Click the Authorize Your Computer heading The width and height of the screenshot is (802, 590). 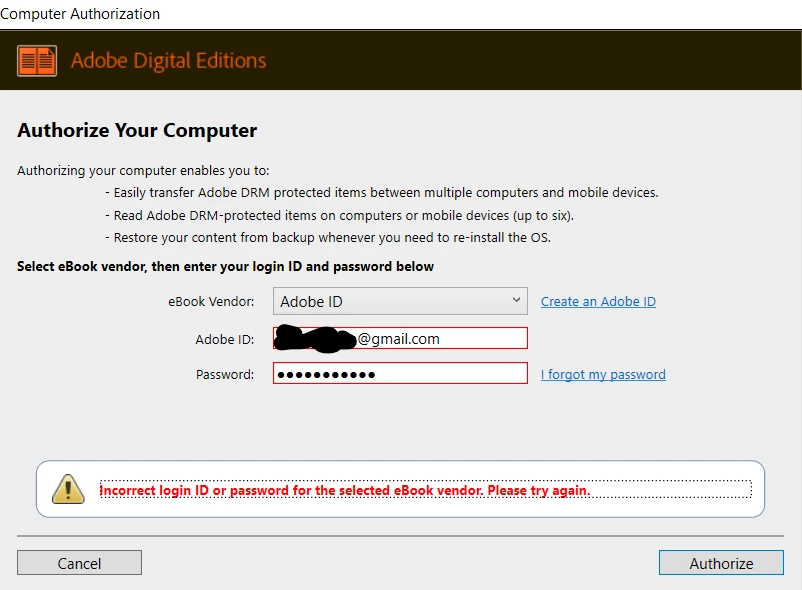137,130
